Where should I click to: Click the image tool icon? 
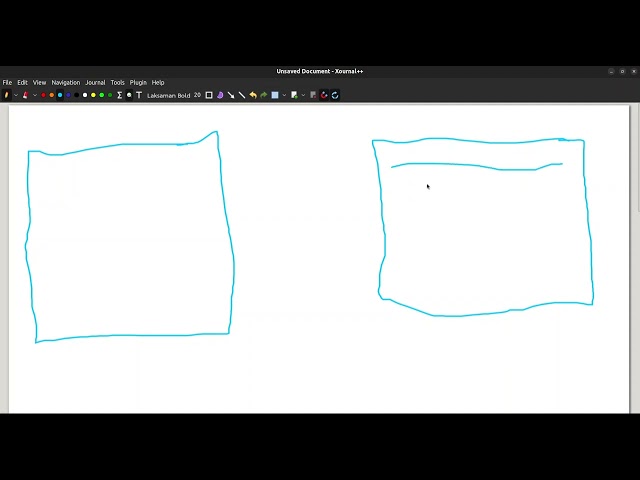tap(129, 95)
